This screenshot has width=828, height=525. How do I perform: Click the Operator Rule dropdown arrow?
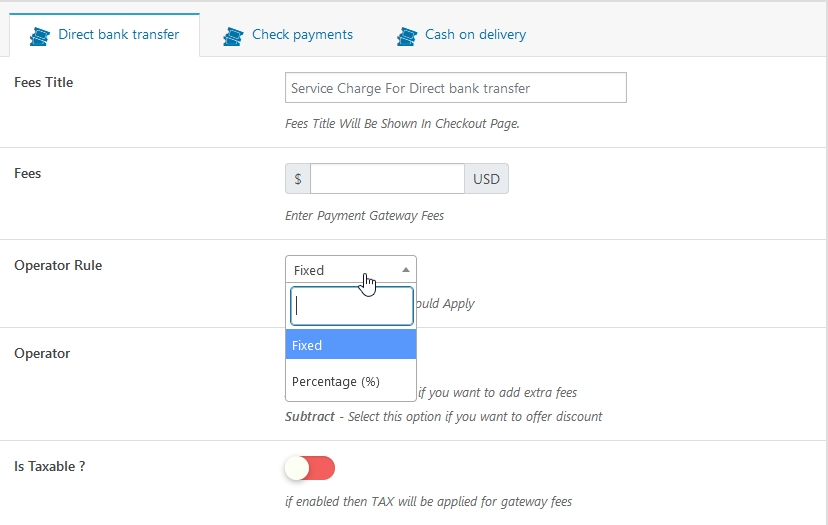click(x=406, y=270)
